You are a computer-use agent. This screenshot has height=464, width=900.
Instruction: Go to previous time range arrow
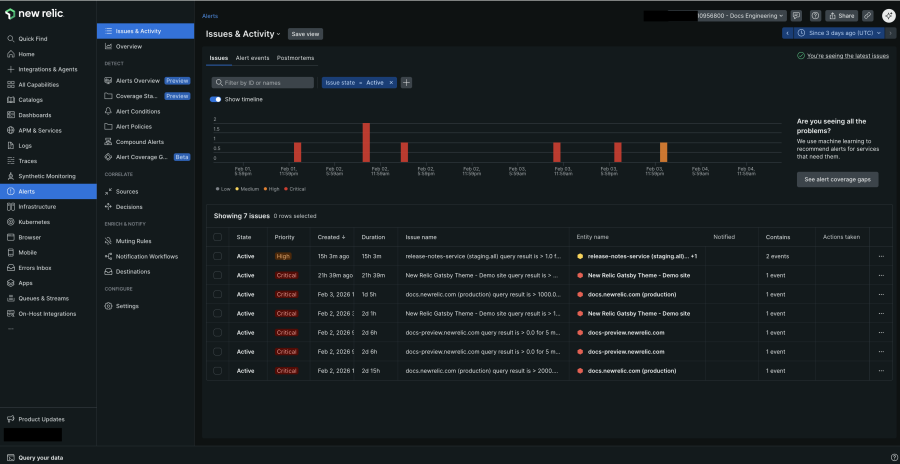(788, 33)
